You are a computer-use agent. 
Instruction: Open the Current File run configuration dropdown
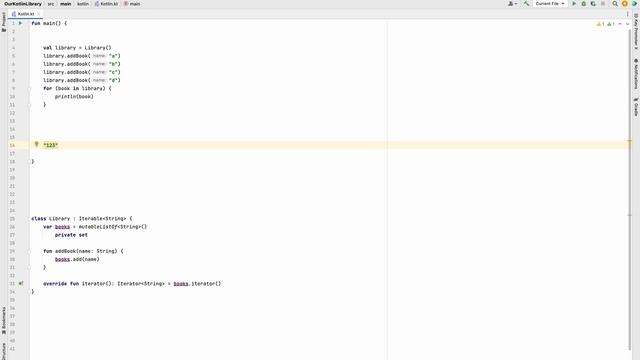pyautogui.click(x=550, y=4)
